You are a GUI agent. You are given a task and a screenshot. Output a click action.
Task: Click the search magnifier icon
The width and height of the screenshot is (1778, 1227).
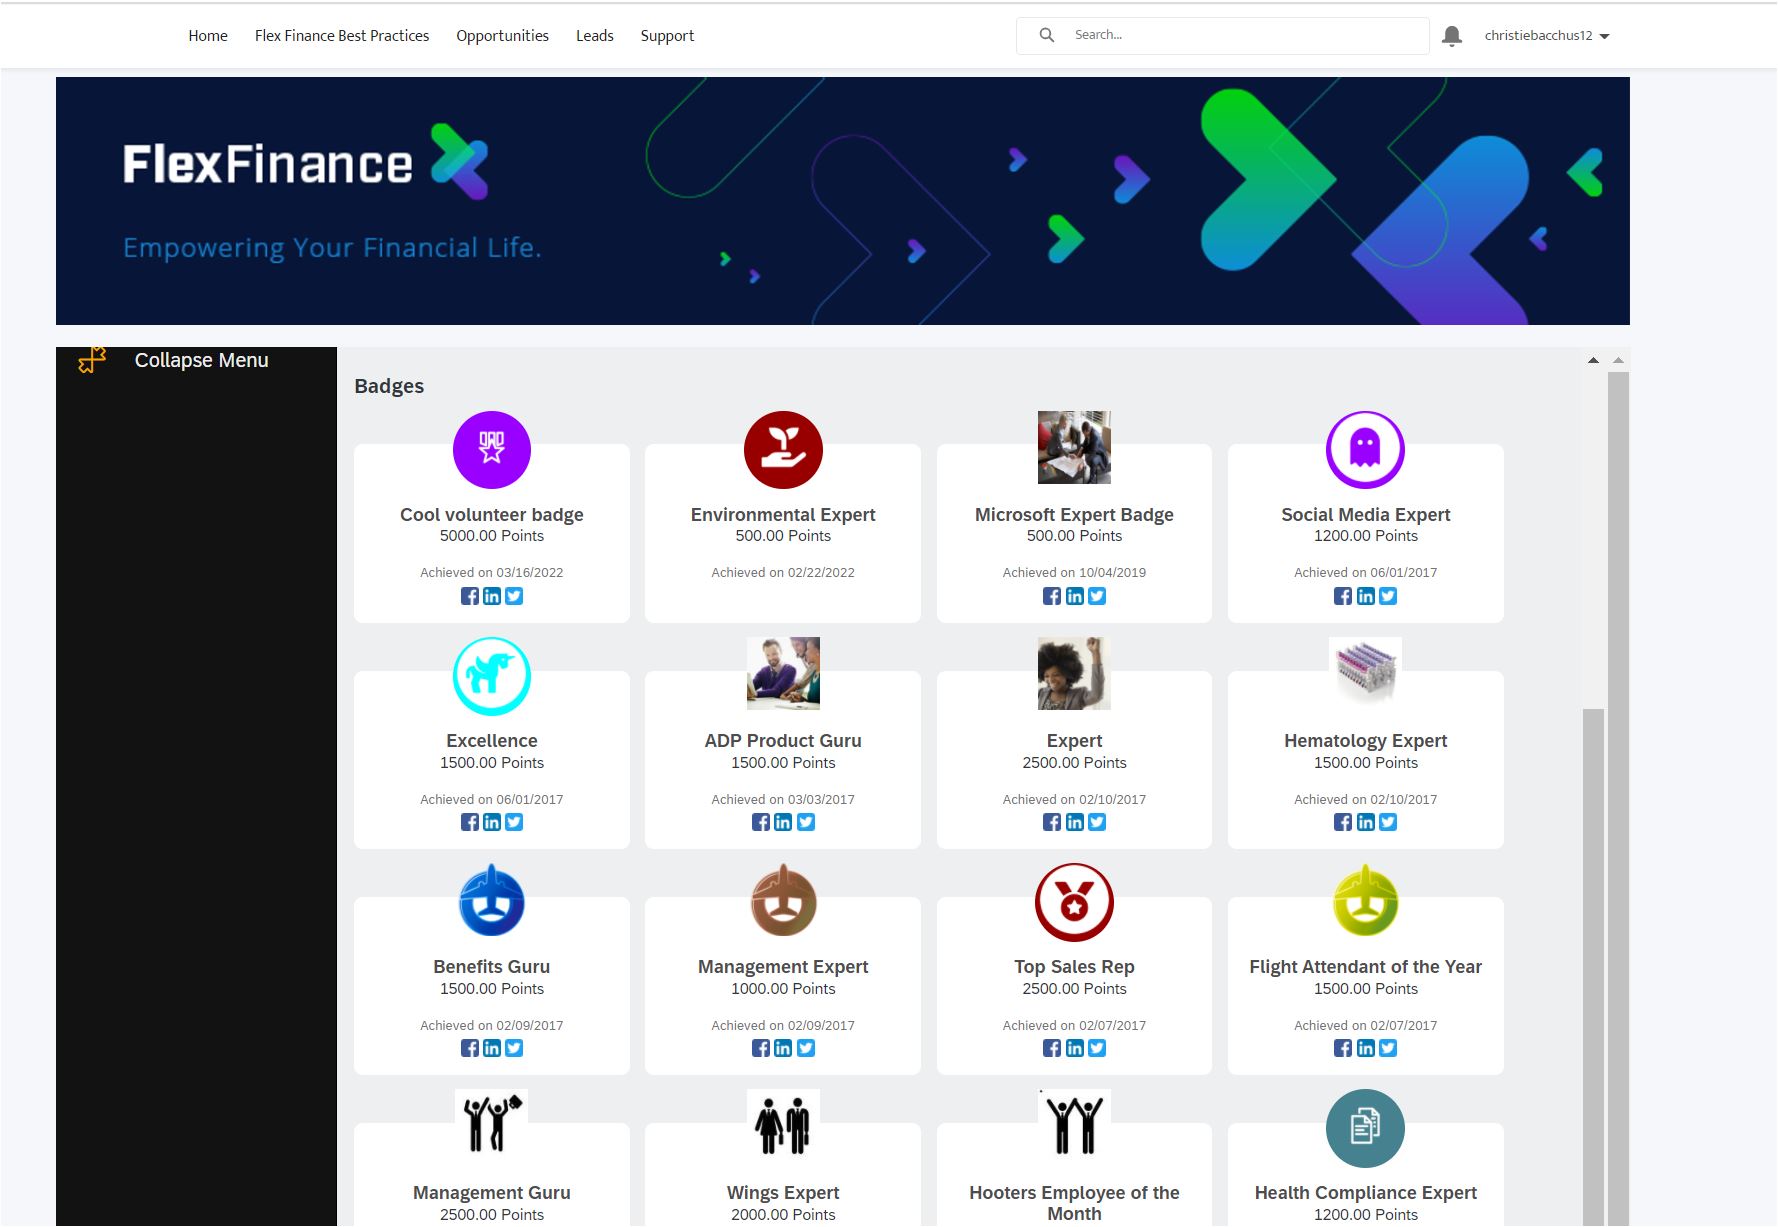(x=1046, y=34)
